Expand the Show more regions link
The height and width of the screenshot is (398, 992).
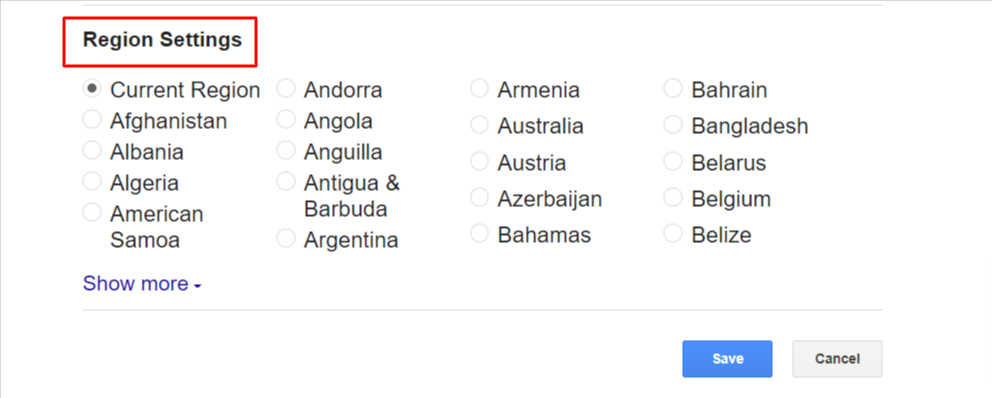[142, 283]
